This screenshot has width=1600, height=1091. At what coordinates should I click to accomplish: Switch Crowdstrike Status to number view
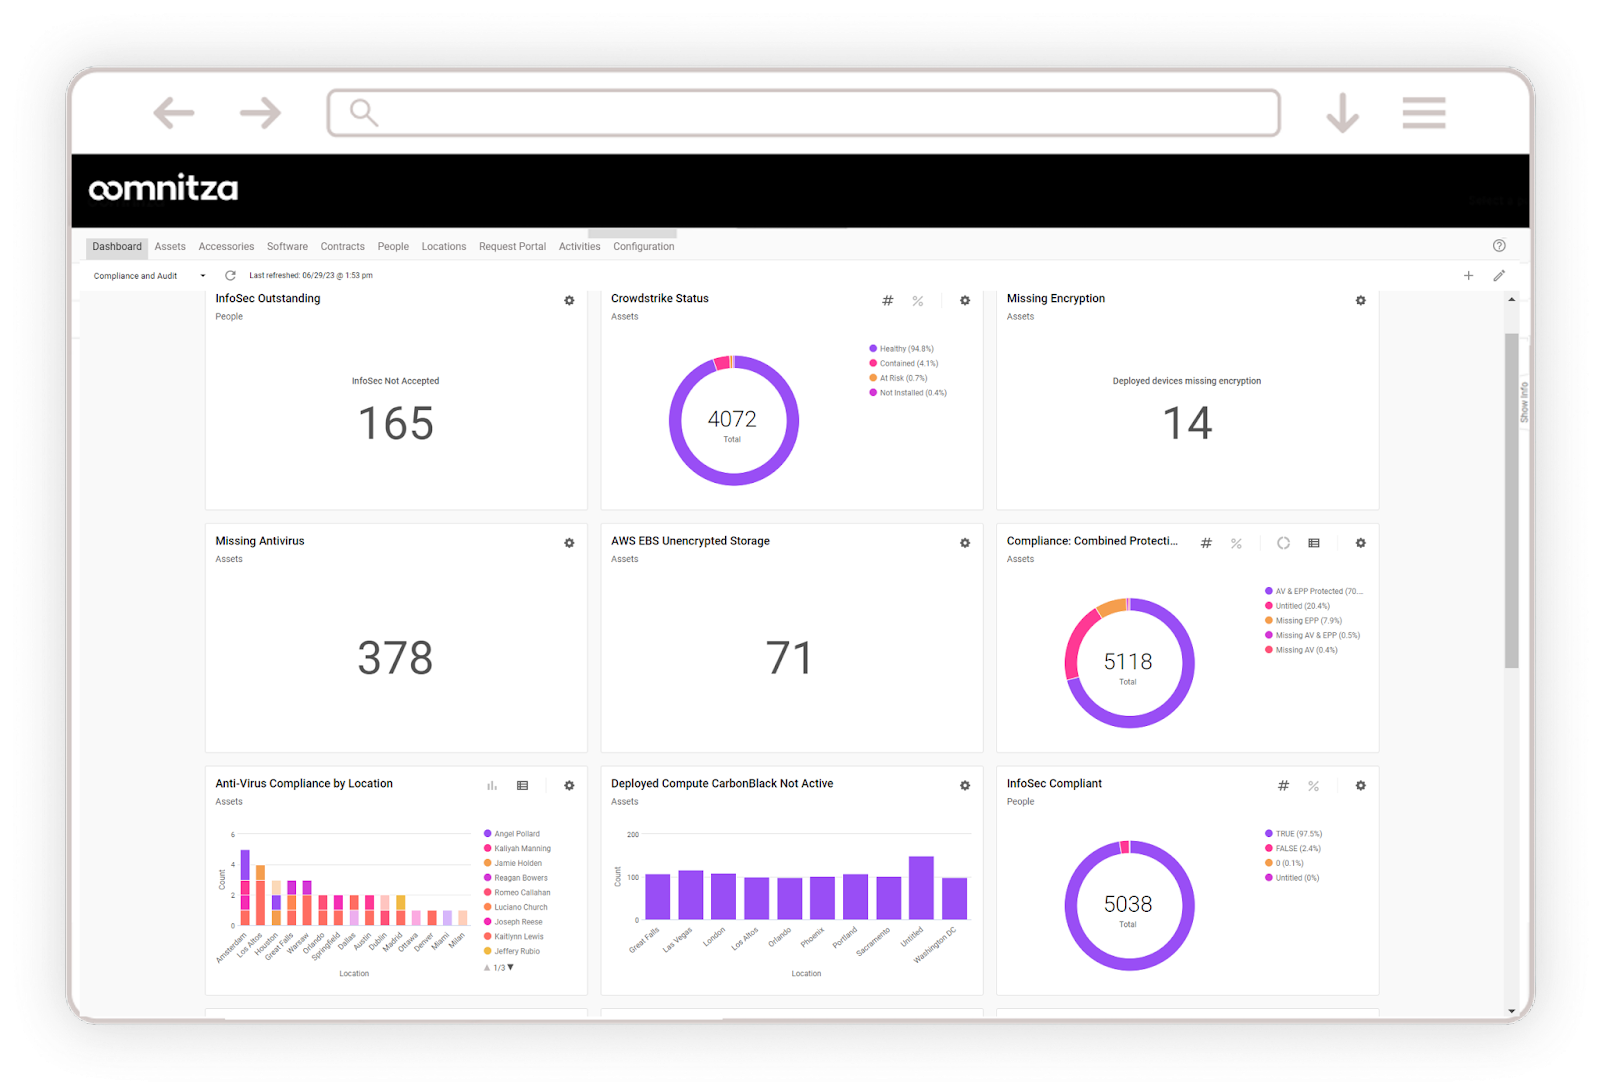887,300
